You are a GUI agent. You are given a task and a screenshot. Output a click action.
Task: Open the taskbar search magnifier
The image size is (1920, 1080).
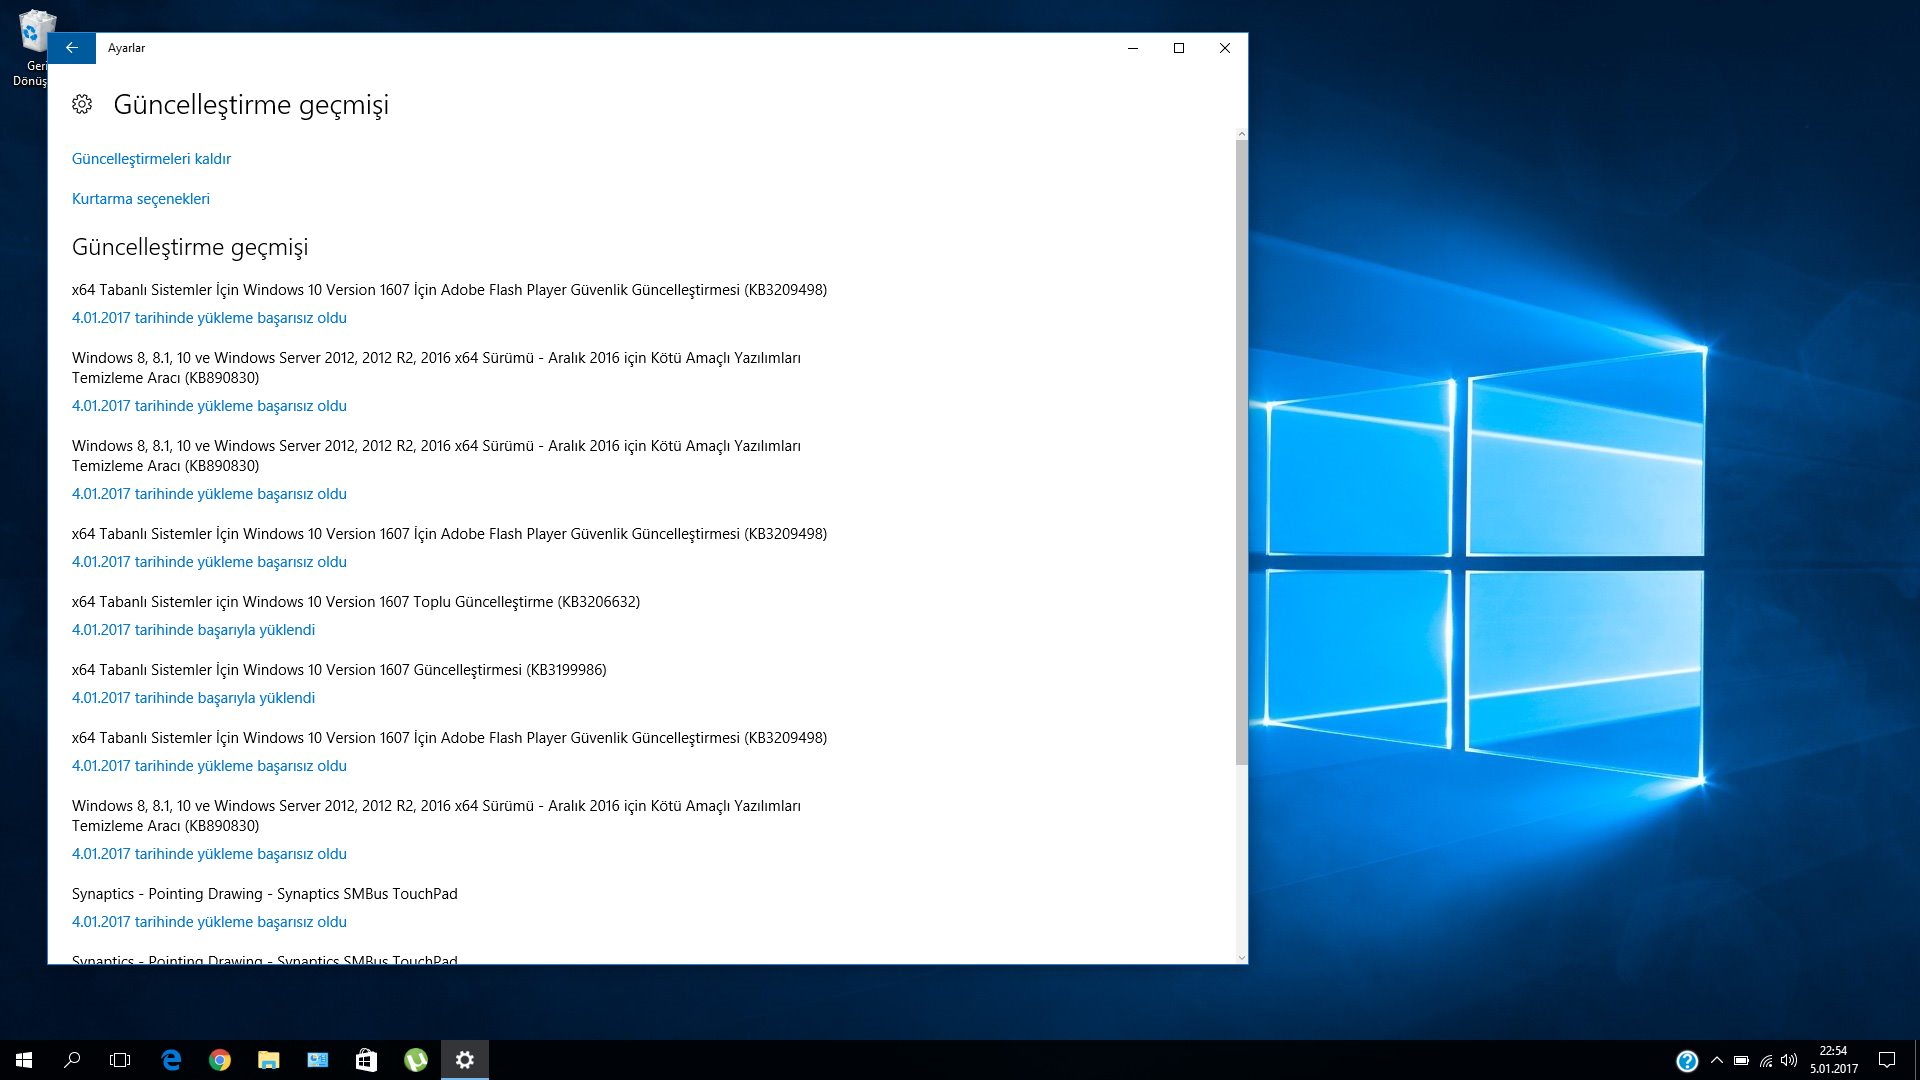tap(72, 1060)
